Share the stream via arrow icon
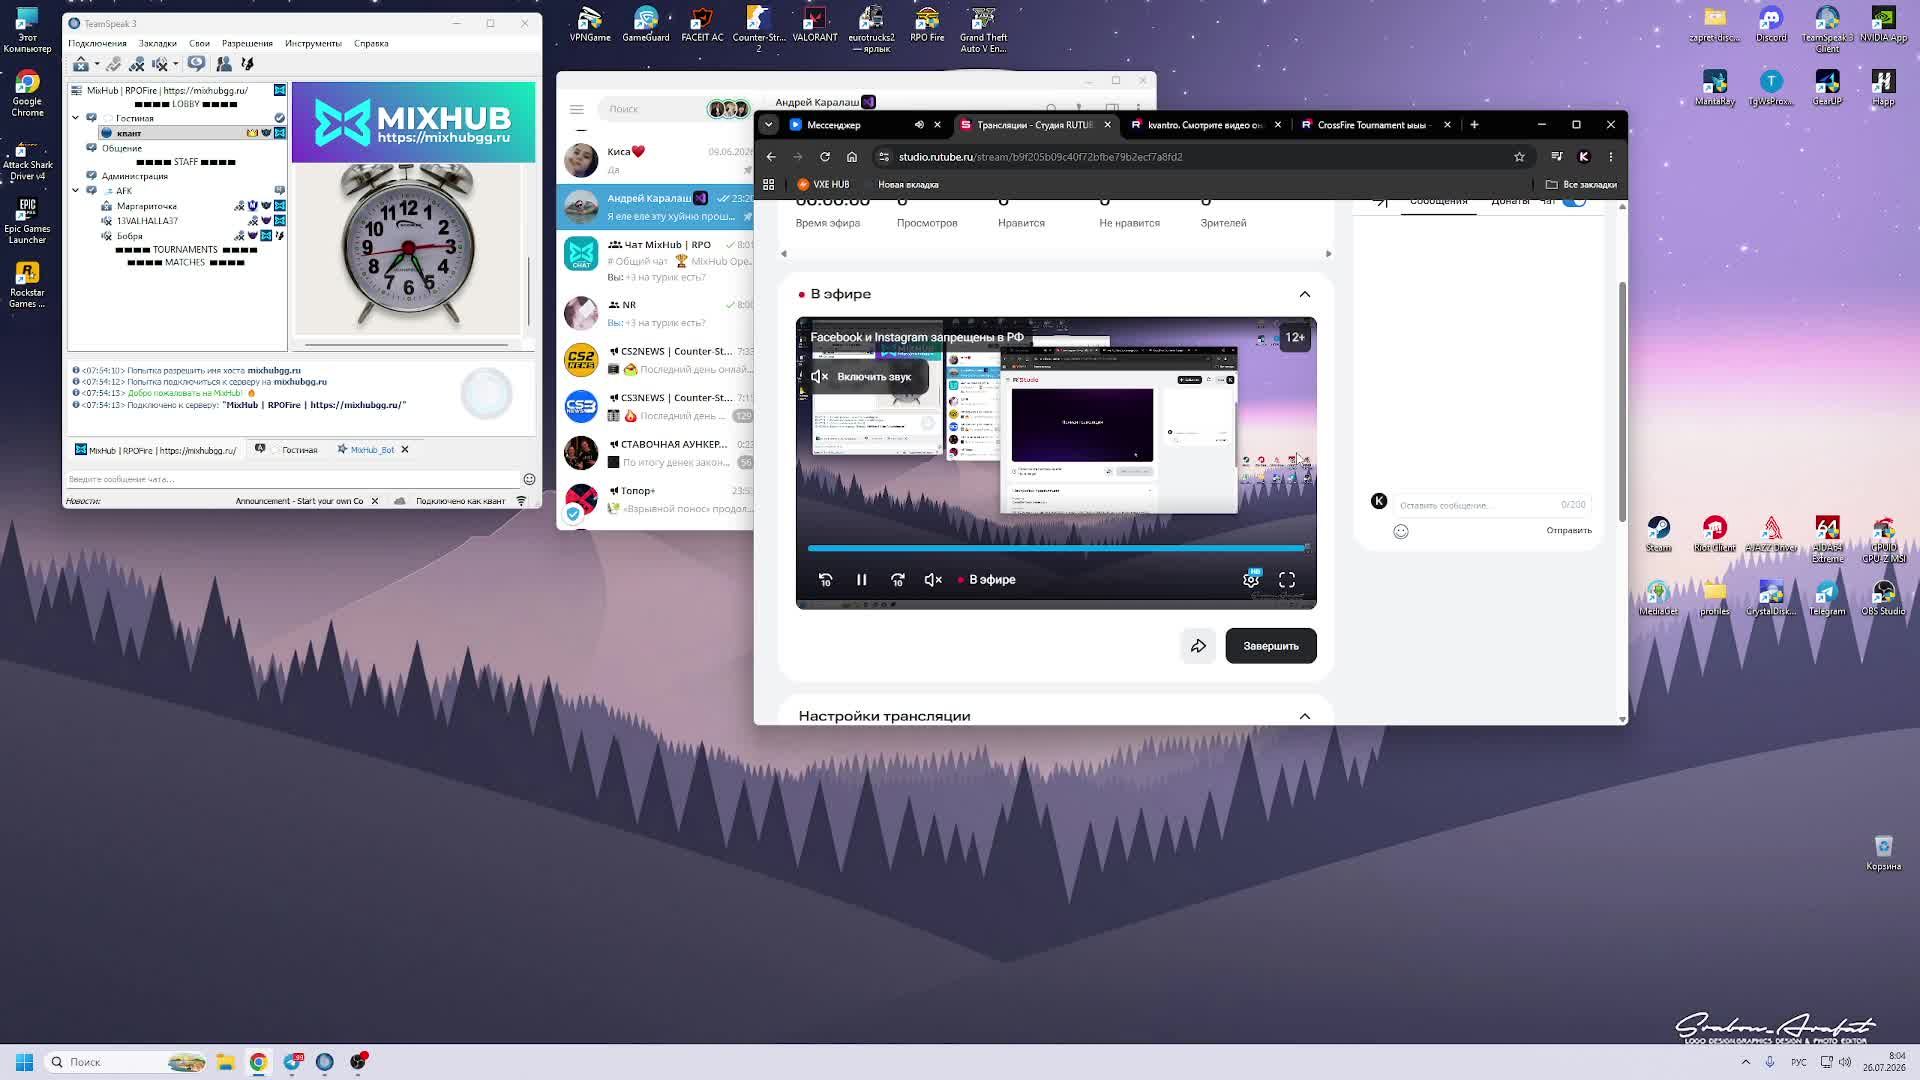This screenshot has width=1920, height=1080. click(x=1198, y=646)
